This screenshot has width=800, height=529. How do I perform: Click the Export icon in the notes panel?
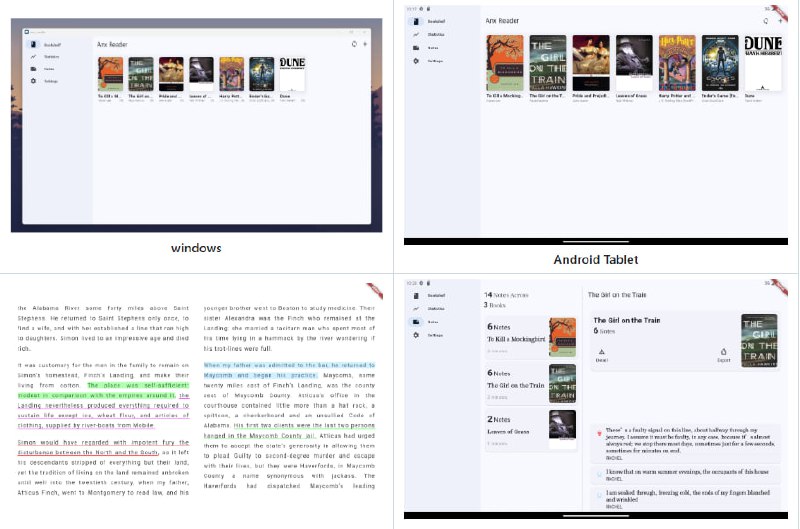[723, 352]
